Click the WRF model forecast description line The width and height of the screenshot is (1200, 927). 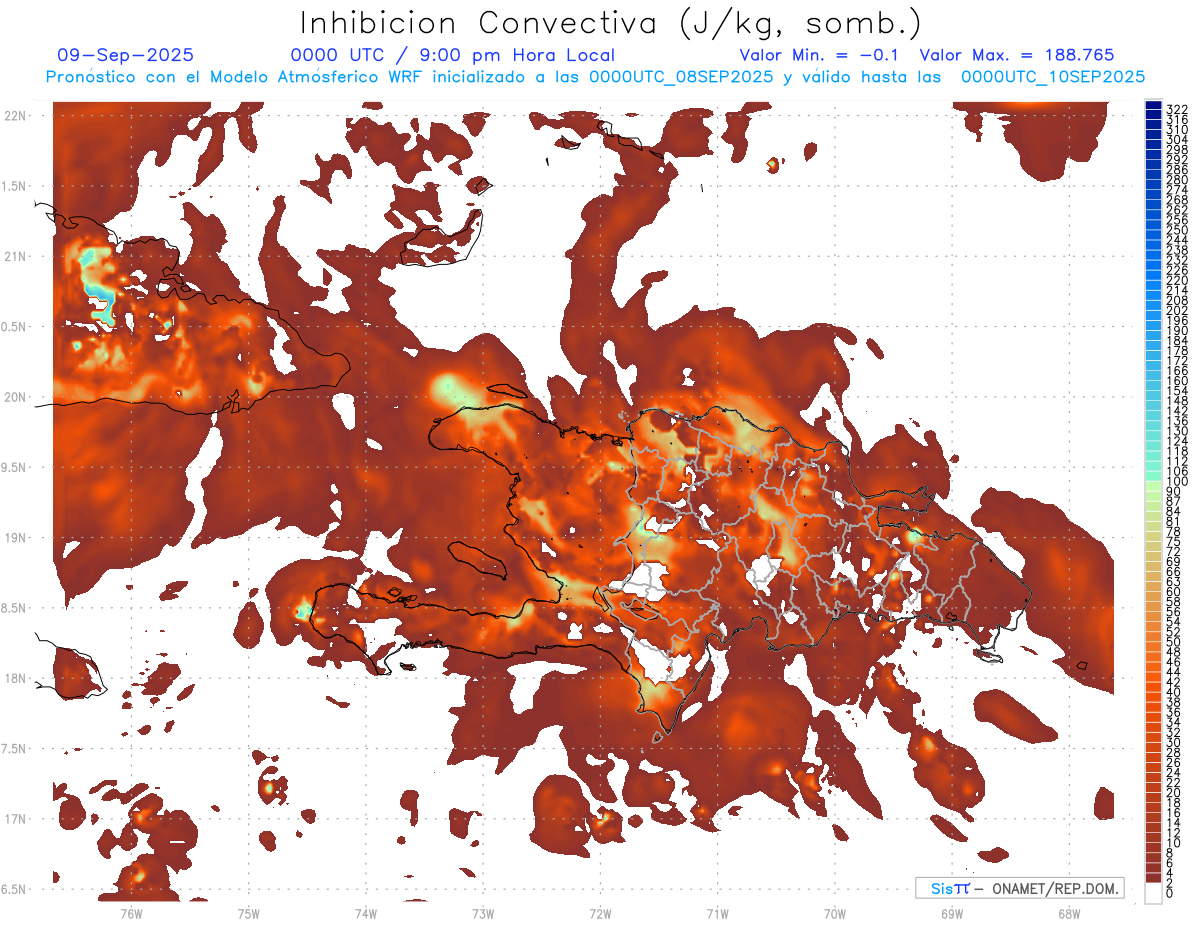coord(595,77)
